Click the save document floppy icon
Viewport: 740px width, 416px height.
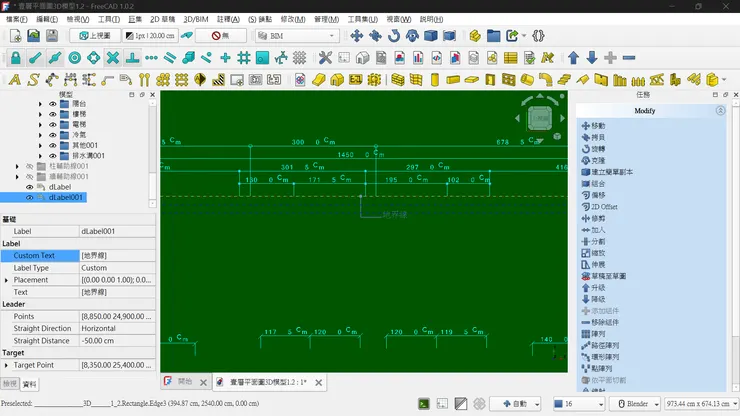pos(52,36)
